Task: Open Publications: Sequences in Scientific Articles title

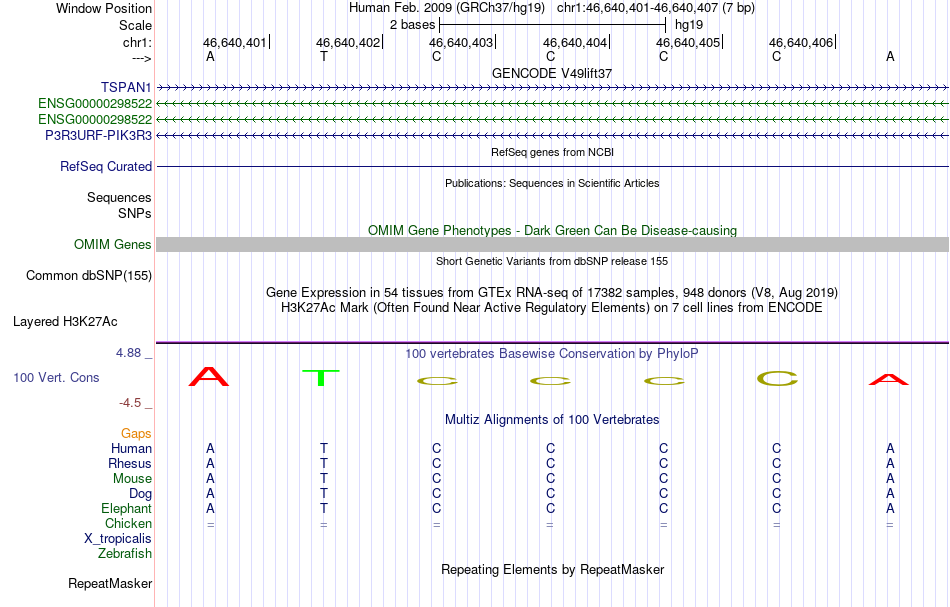Action: point(552,184)
